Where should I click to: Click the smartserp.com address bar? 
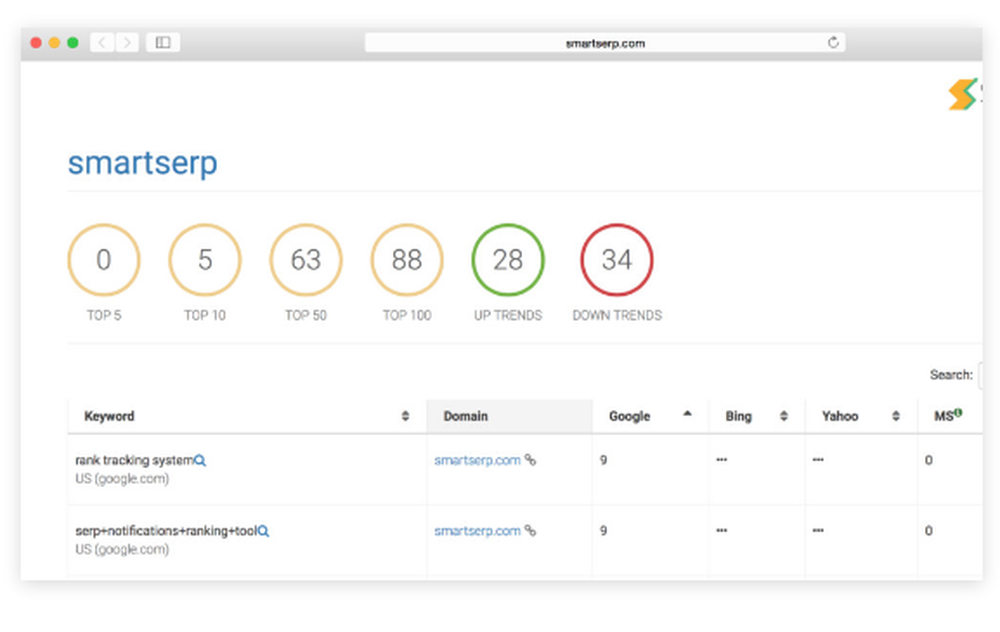(x=605, y=43)
